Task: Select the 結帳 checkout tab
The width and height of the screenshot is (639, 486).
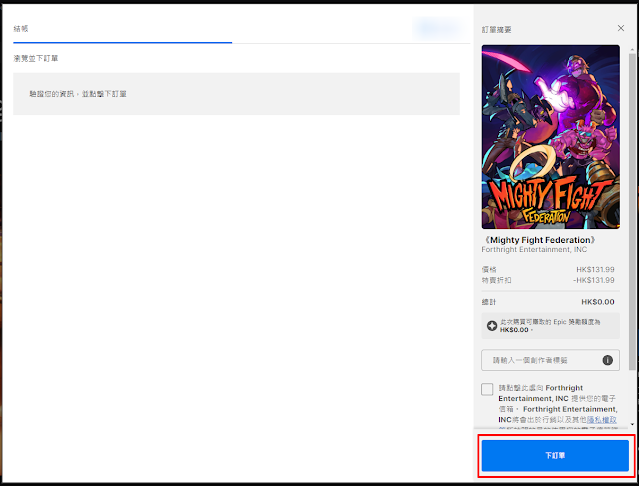Action: click(x=21, y=29)
